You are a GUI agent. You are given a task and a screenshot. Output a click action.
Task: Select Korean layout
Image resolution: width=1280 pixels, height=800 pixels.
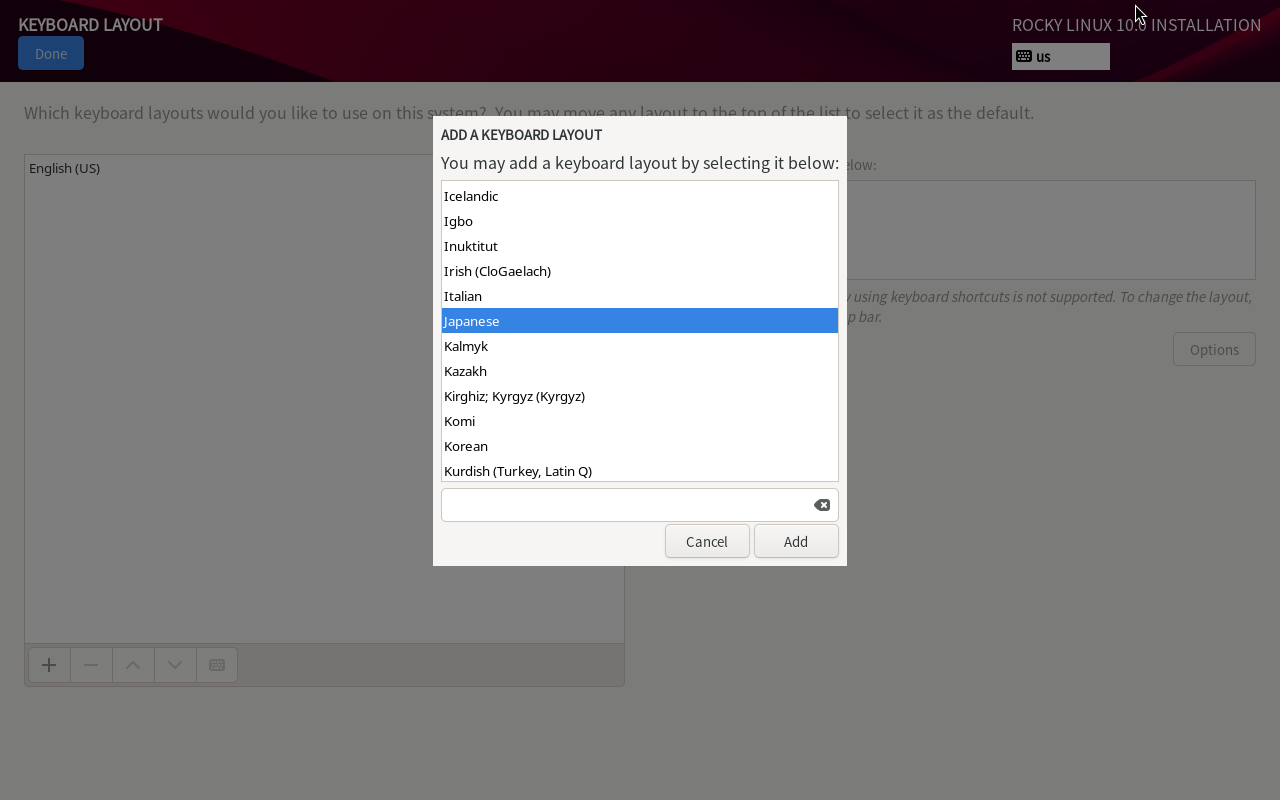tap(640, 446)
